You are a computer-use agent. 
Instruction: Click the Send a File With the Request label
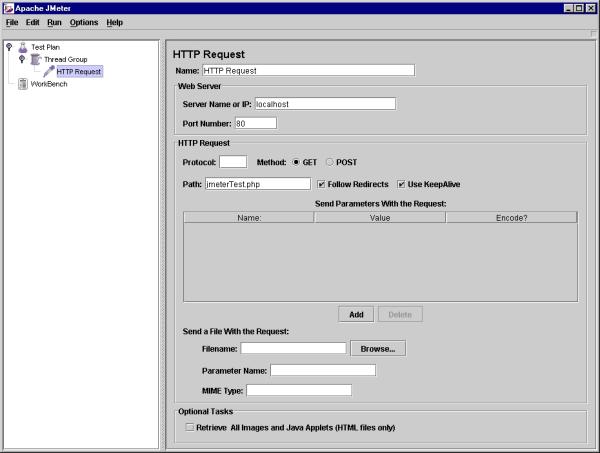click(x=236, y=331)
